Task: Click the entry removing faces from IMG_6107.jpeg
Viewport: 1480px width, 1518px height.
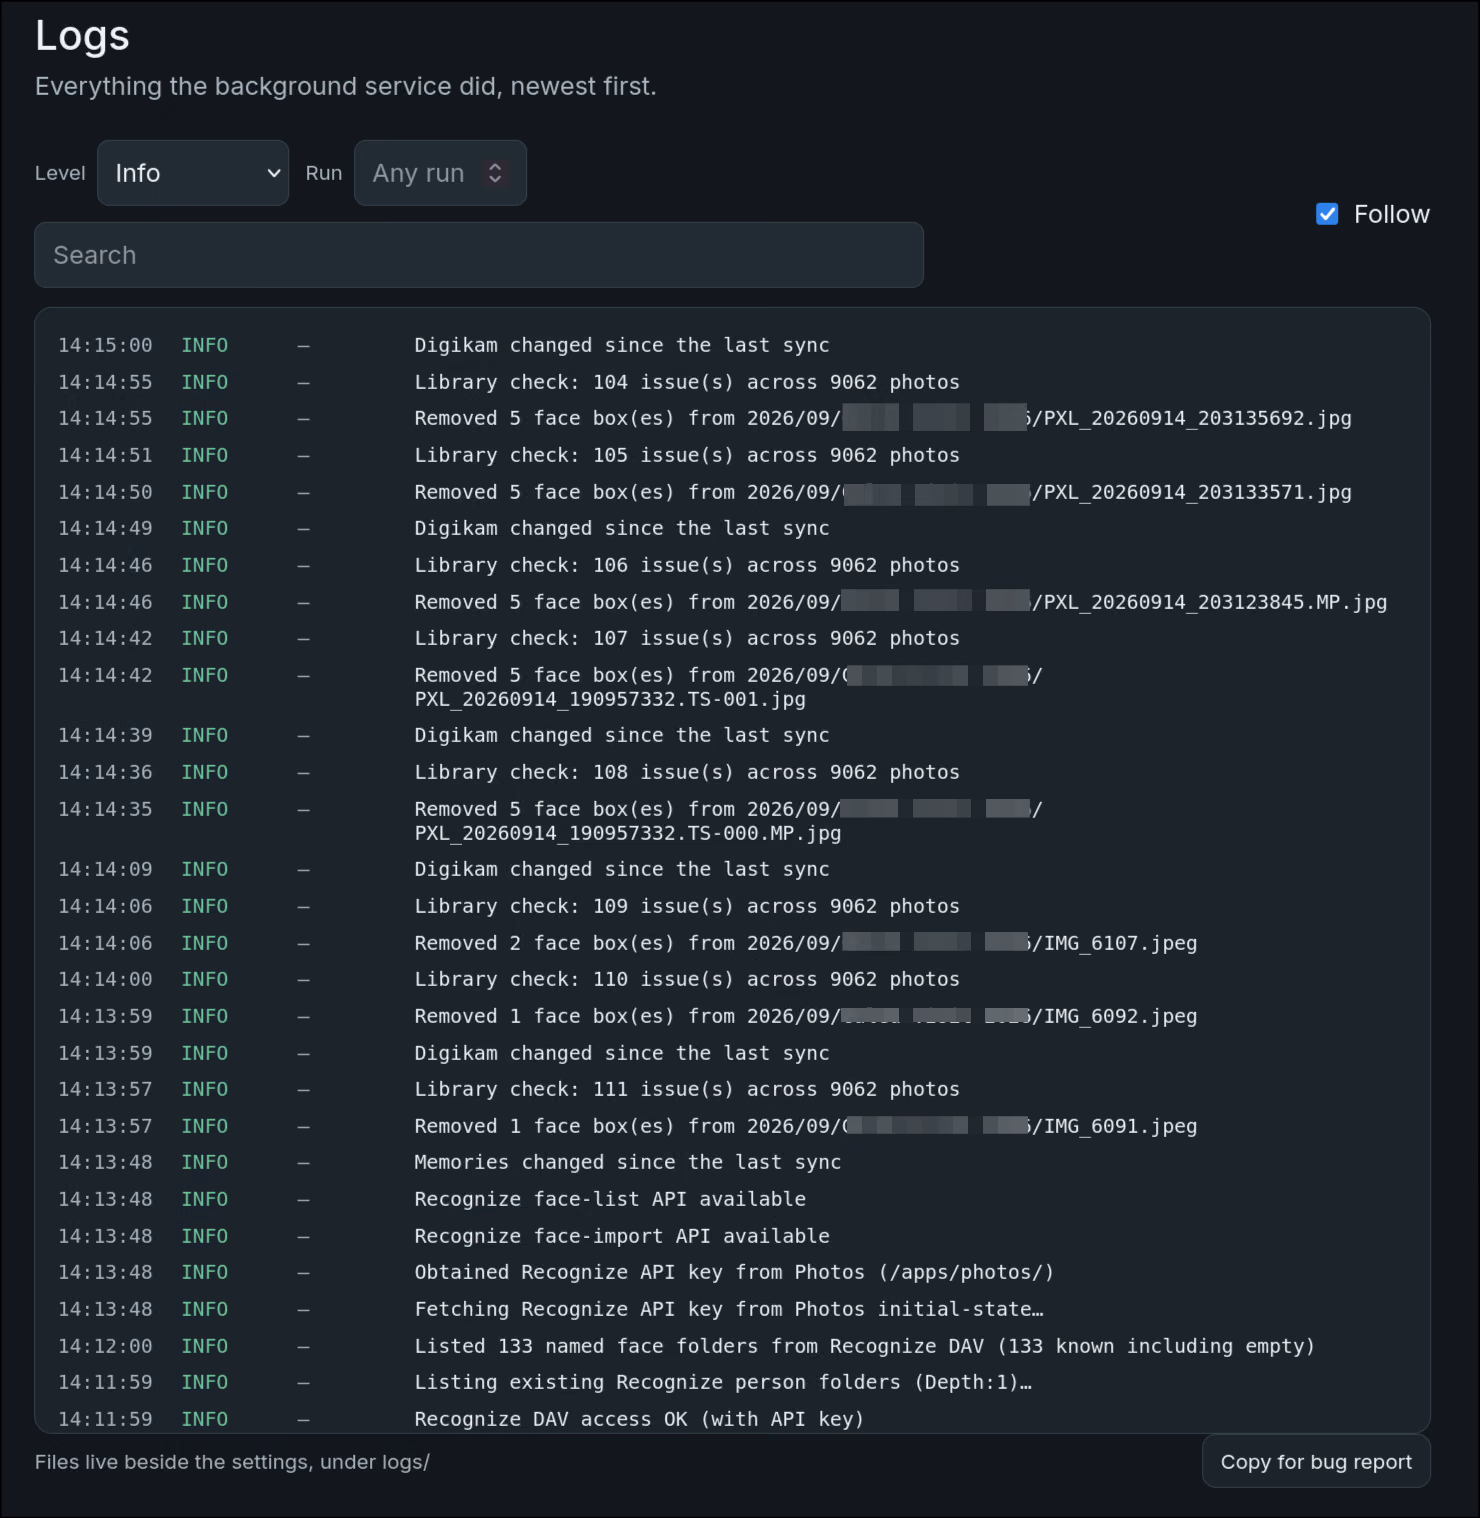Action: (x=732, y=943)
